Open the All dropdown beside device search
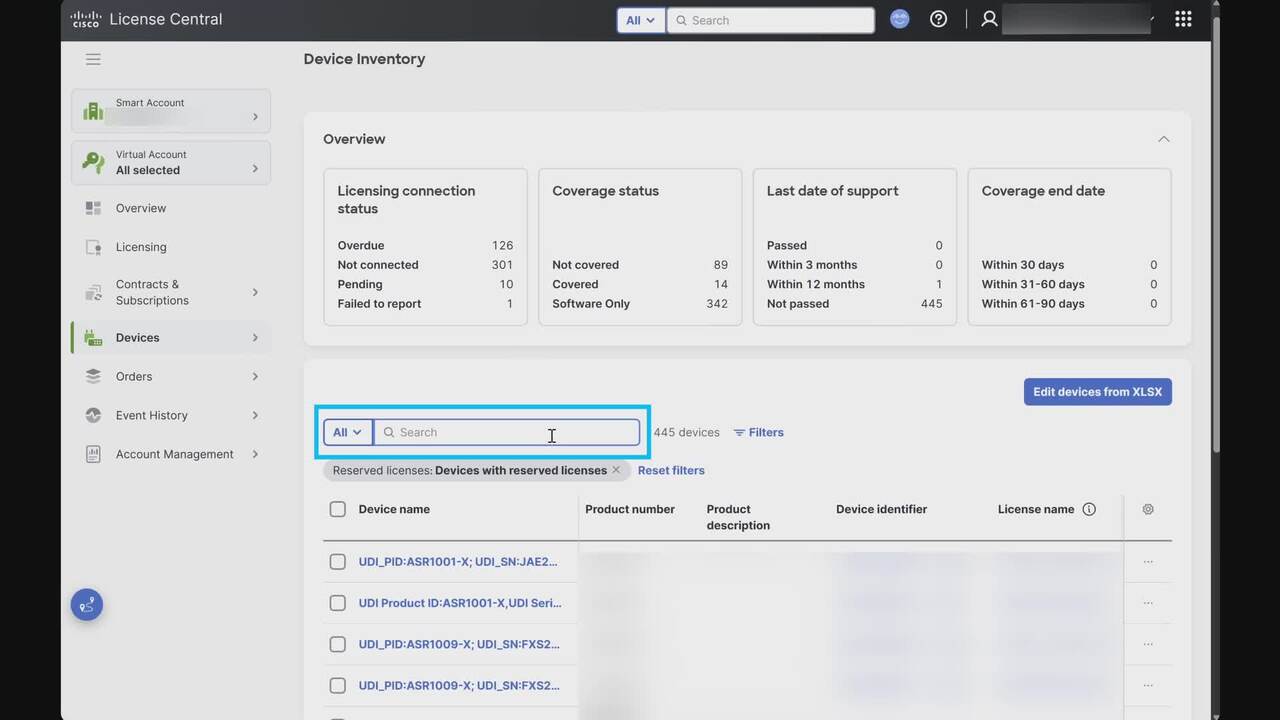The width and height of the screenshot is (1280, 720). tap(347, 432)
